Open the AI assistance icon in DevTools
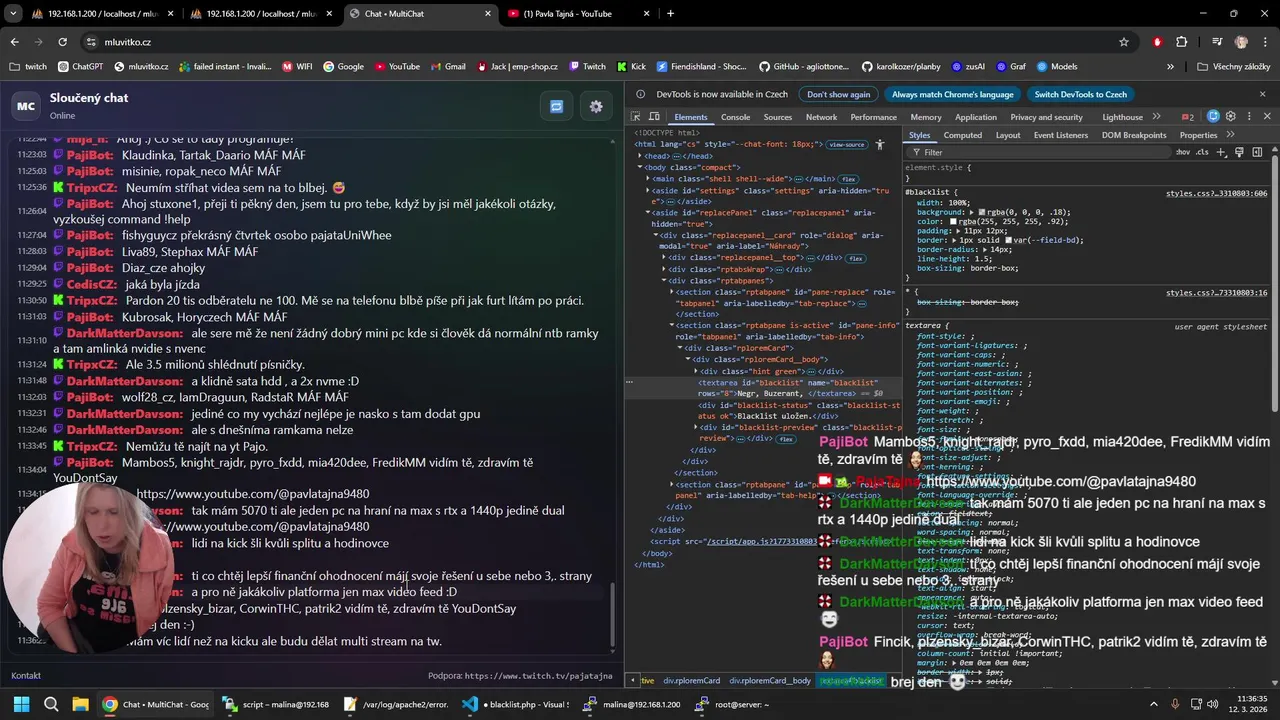1280x720 pixels. 1213,117
